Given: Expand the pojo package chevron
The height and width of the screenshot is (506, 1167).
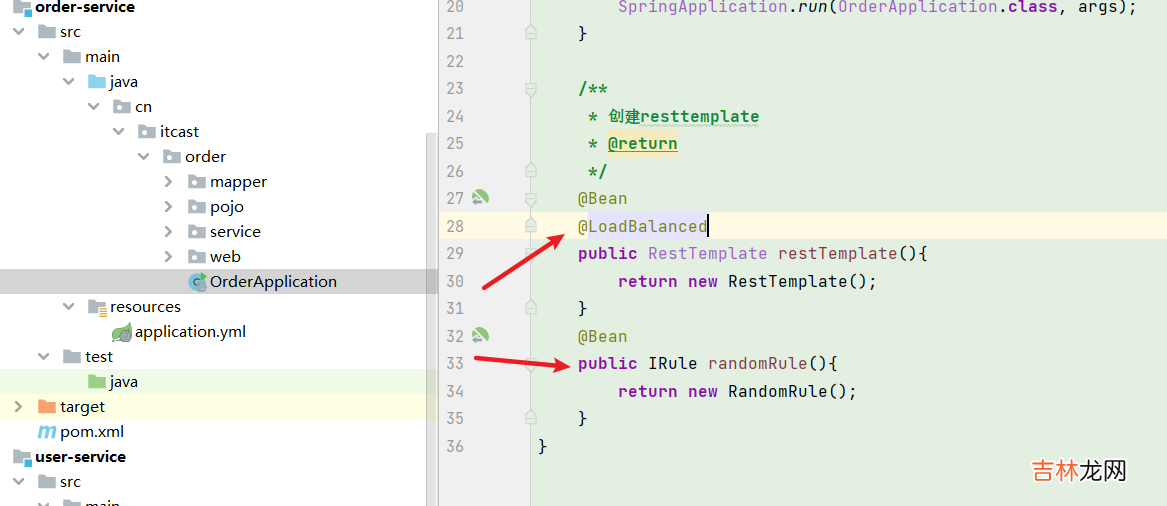Looking at the screenshot, I should point(169,207).
